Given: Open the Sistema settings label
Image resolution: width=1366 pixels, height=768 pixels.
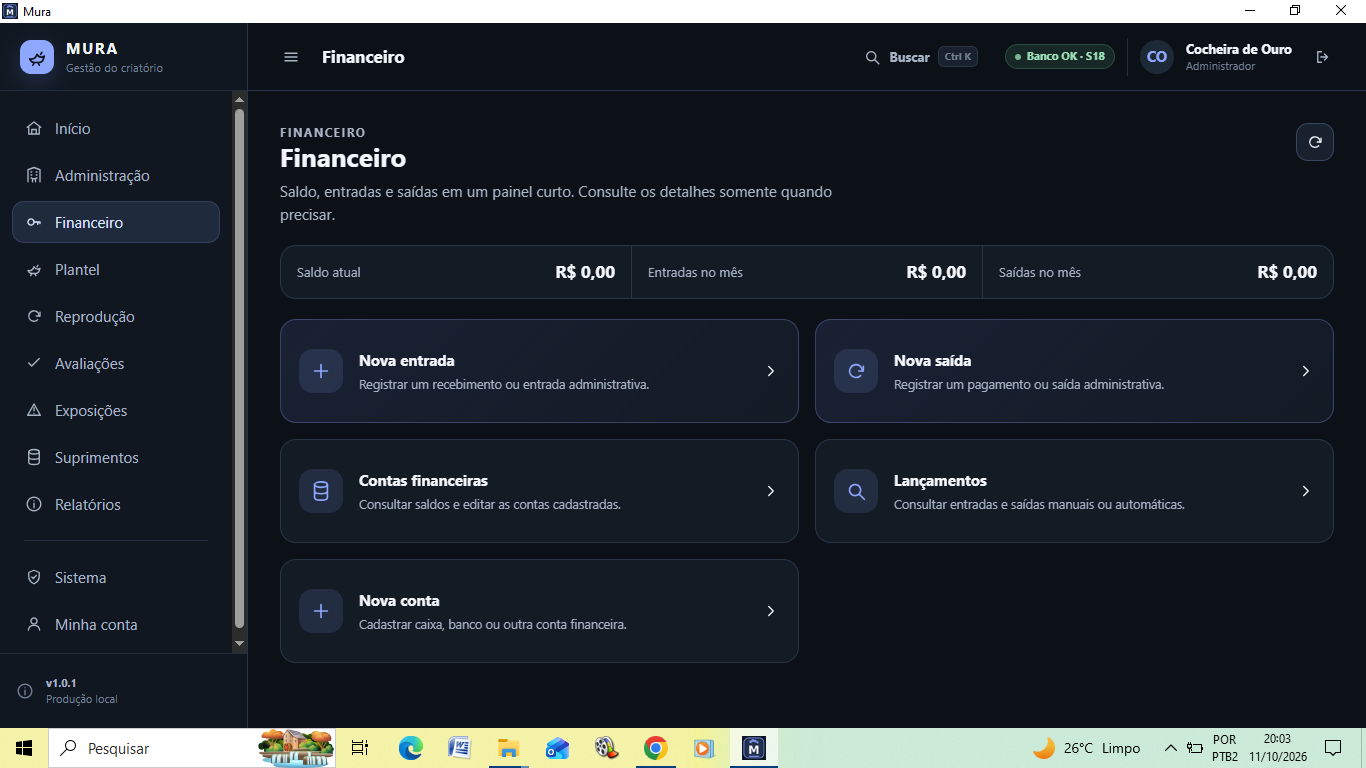Looking at the screenshot, I should (x=80, y=578).
